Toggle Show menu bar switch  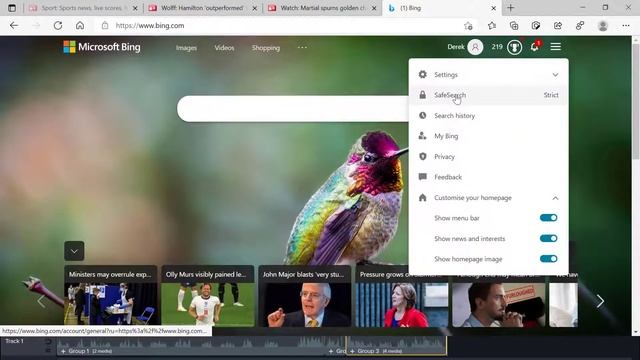point(548,218)
